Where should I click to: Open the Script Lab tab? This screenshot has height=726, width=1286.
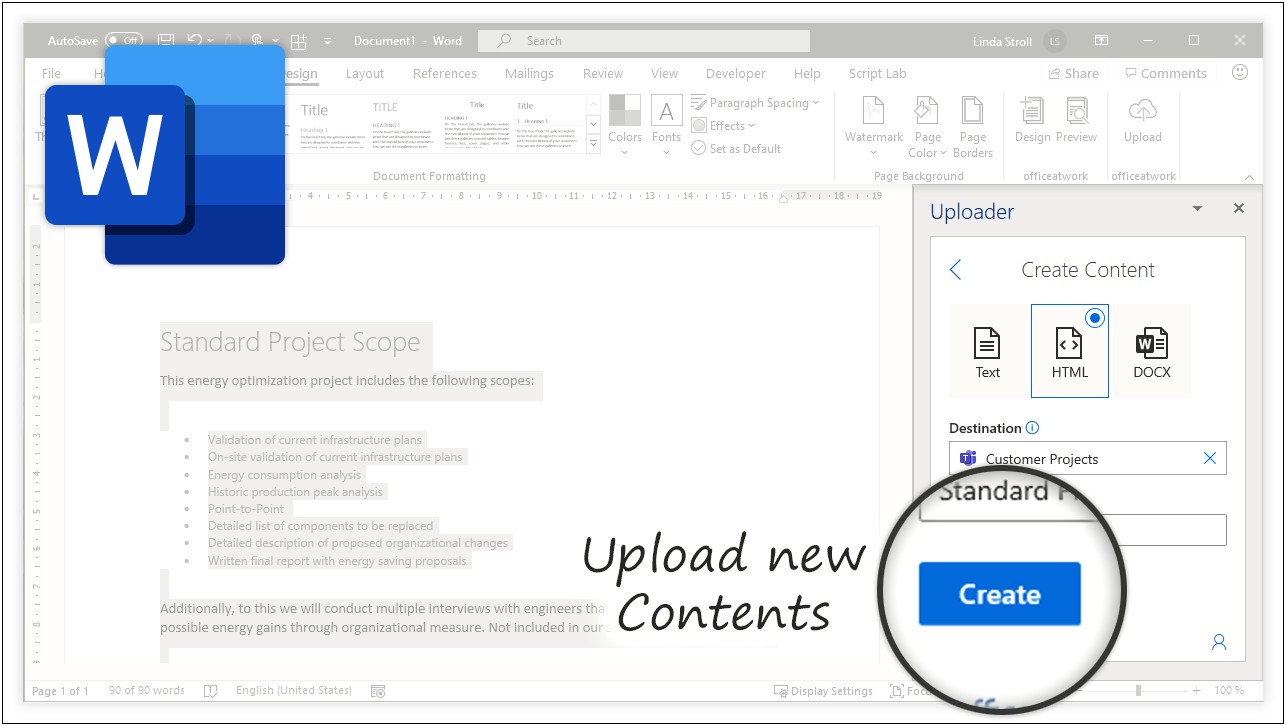click(878, 73)
